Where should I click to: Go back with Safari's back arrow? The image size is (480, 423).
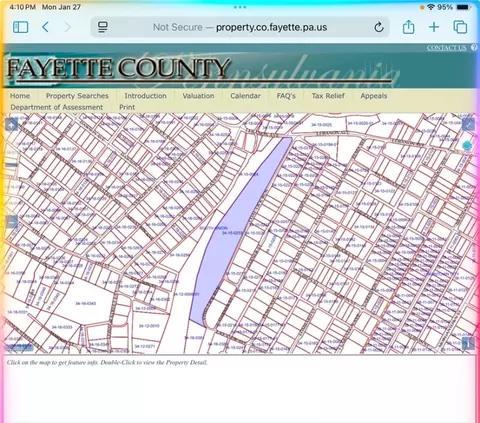point(46,27)
